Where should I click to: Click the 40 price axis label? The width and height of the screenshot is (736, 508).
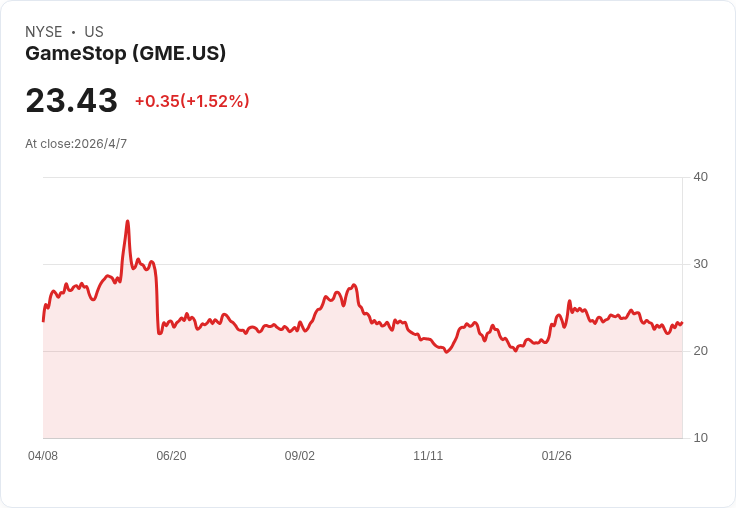tap(700, 177)
